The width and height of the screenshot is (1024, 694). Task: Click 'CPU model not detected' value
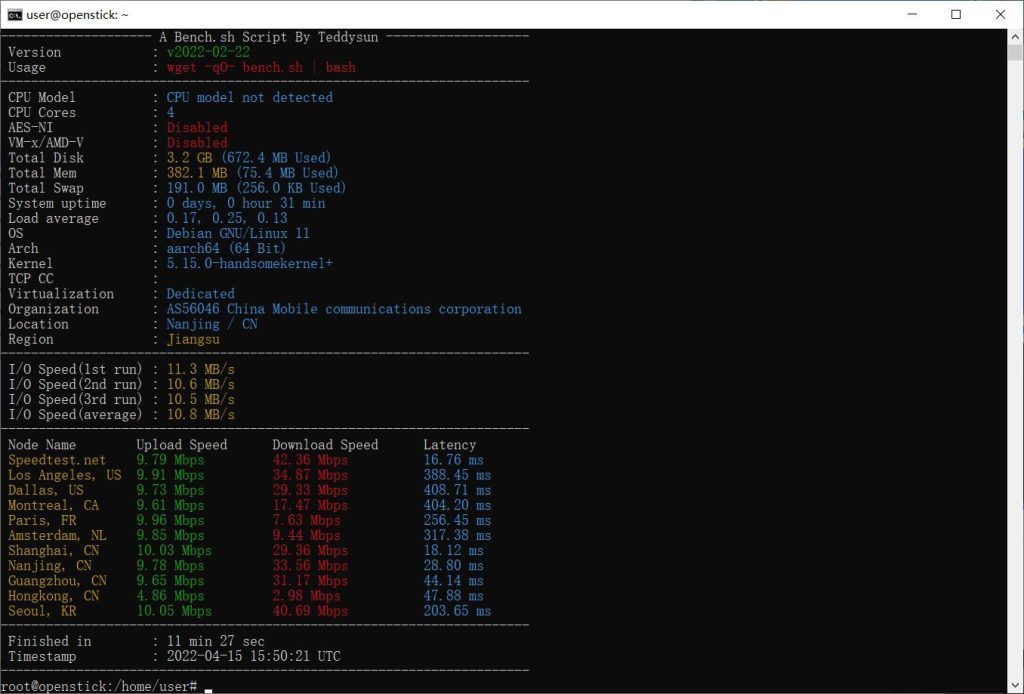tap(249, 97)
